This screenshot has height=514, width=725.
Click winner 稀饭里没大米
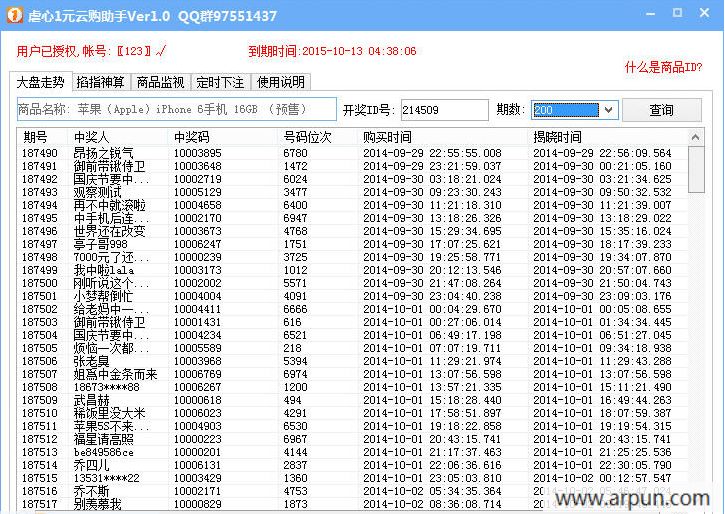coord(110,413)
